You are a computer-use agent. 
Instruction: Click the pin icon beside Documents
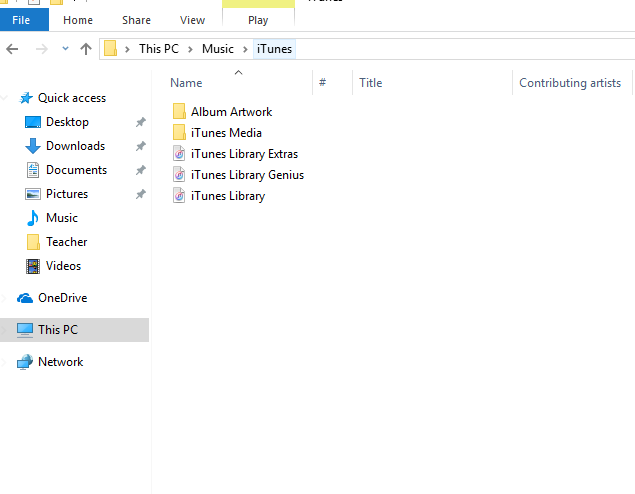pyautogui.click(x=141, y=170)
